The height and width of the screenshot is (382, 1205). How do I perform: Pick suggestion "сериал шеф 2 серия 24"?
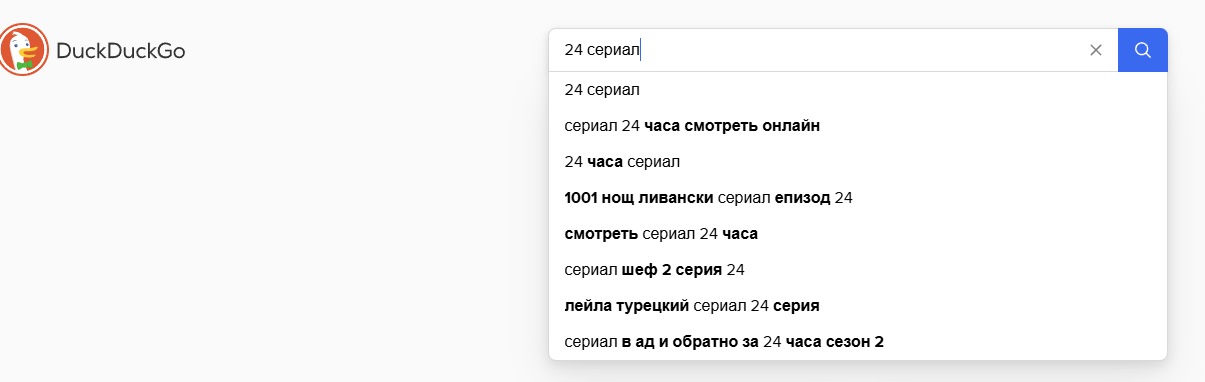pyautogui.click(x=858, y=270)
